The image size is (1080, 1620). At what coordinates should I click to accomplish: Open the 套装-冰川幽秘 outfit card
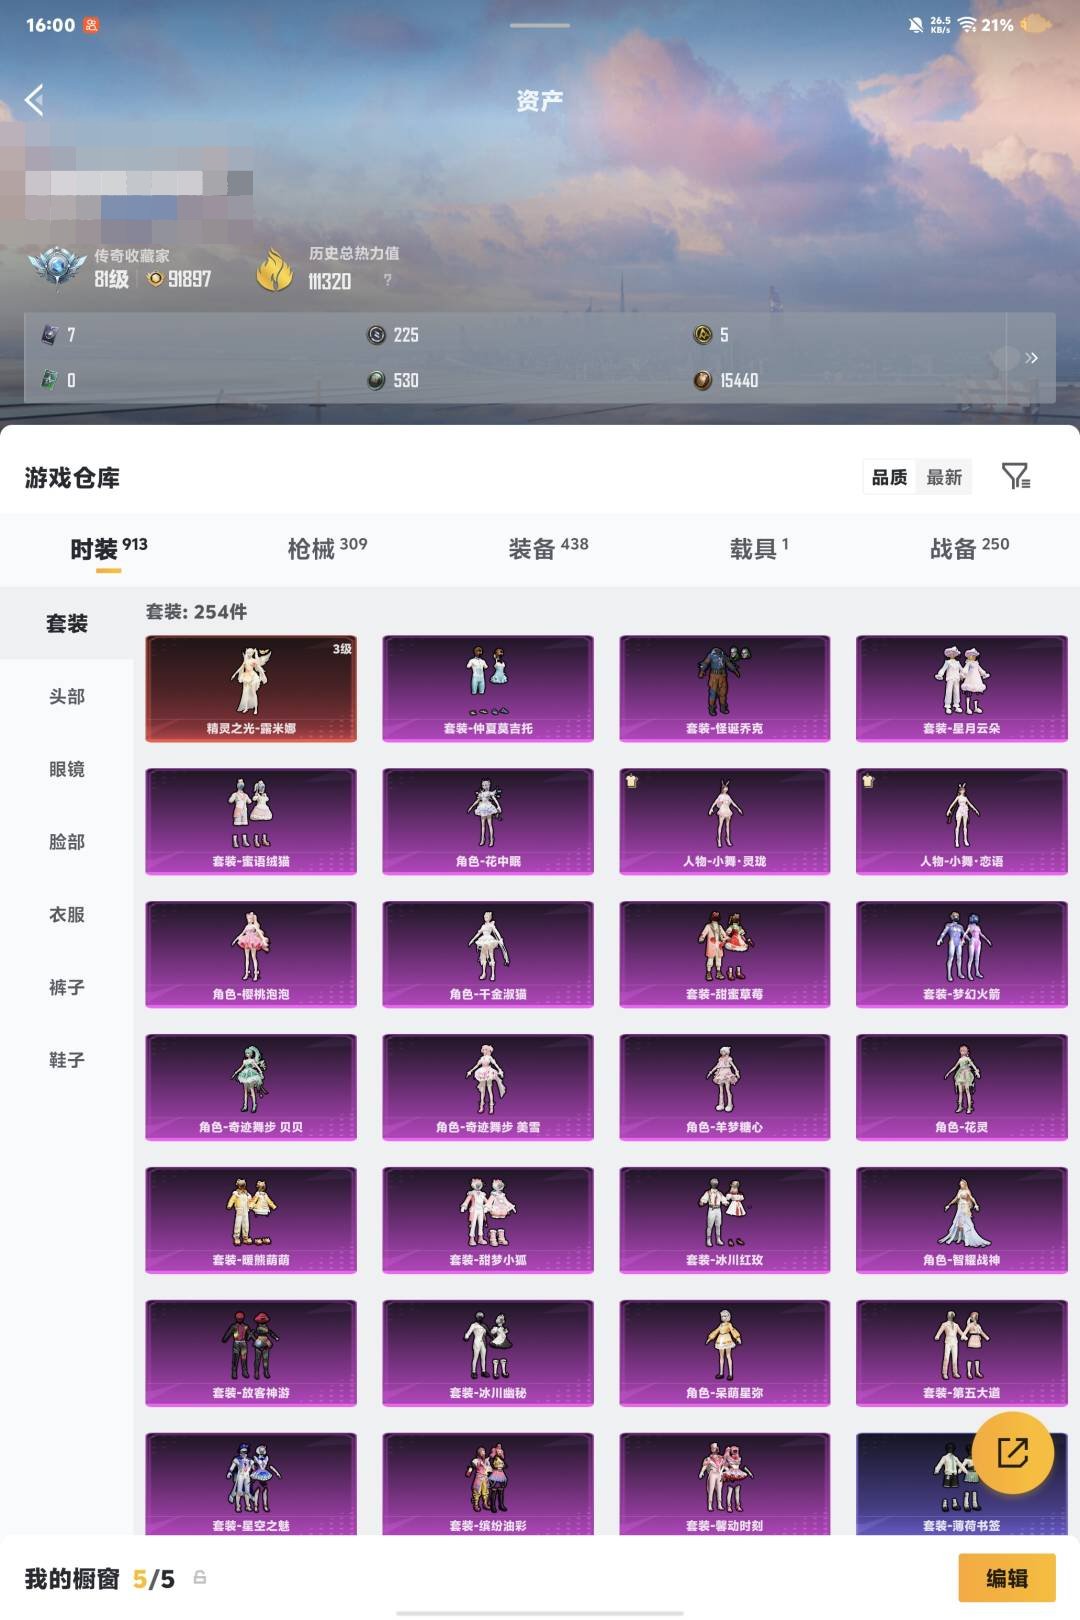click(488, 1354)
